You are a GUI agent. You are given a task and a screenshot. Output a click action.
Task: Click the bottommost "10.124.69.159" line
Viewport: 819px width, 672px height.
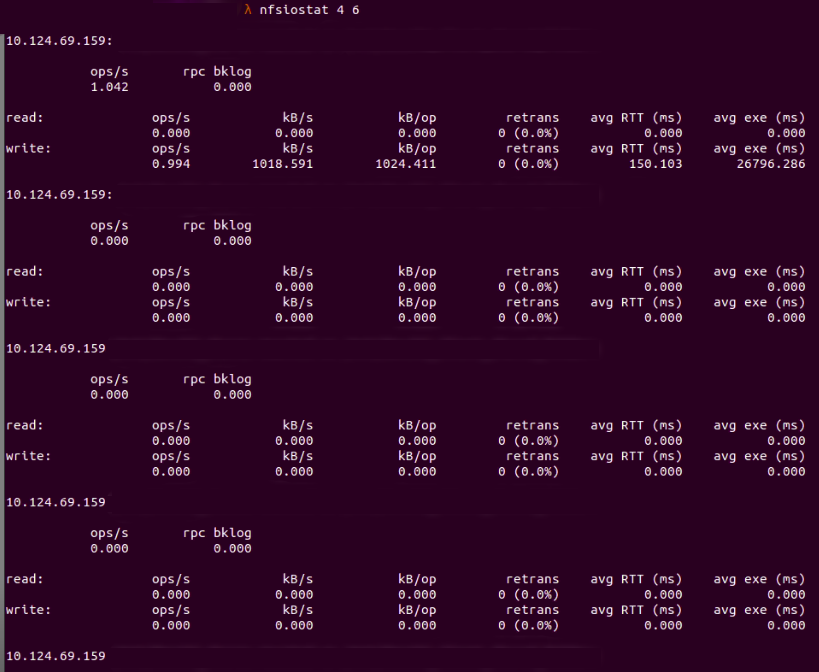55,656
